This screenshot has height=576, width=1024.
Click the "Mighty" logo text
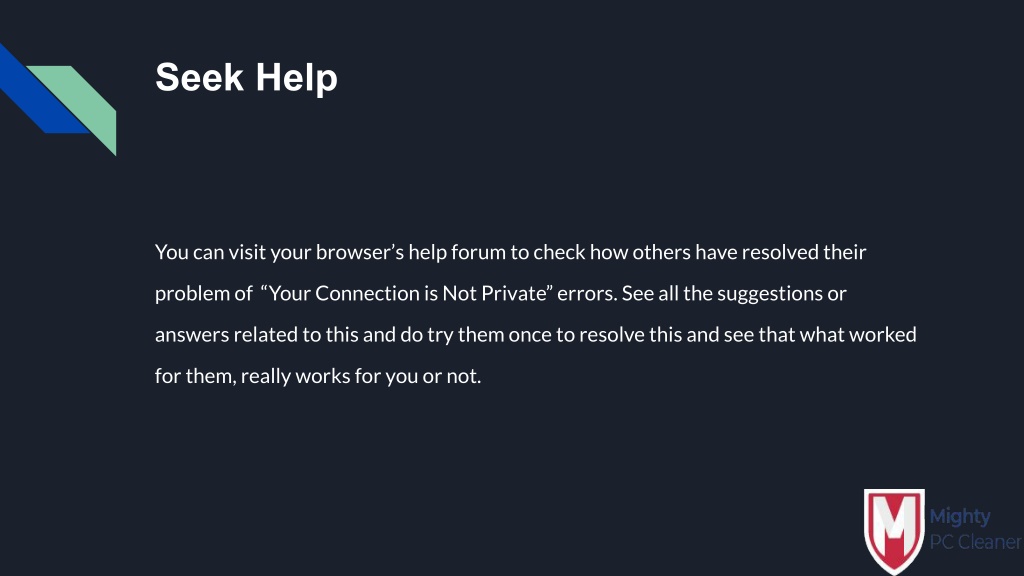(959, 517)
